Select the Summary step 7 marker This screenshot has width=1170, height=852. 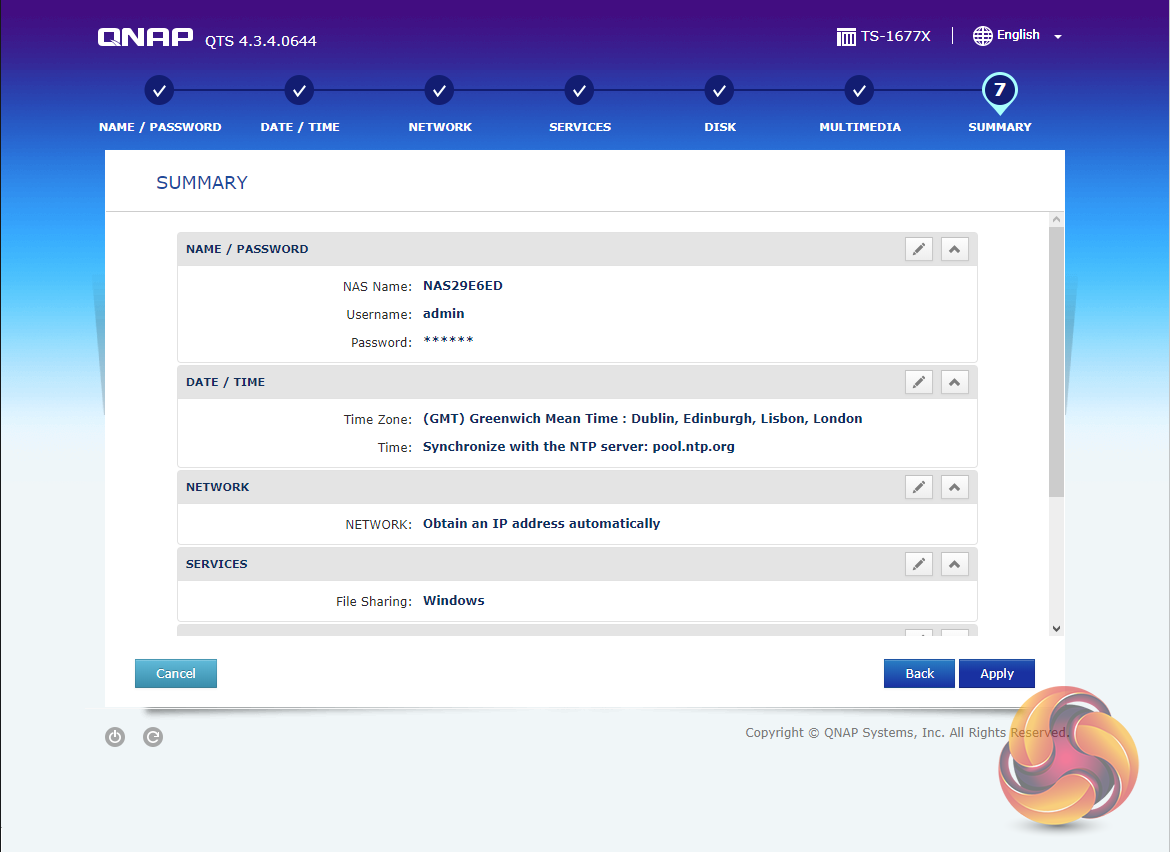(1000, 91)
